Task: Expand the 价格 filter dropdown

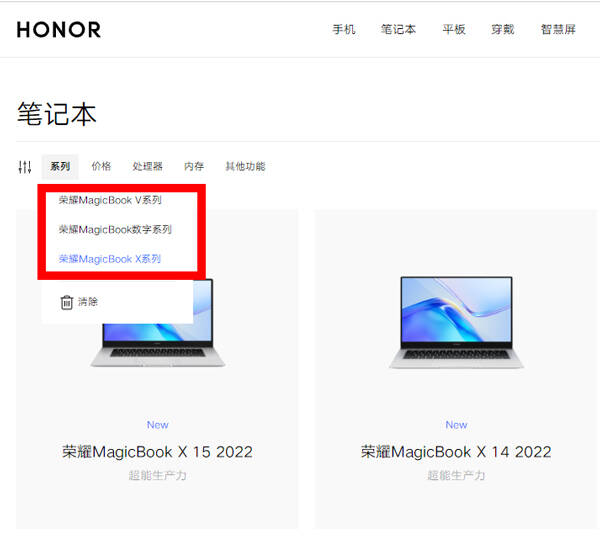Action: pyautogui.click(x=101, y=166)
